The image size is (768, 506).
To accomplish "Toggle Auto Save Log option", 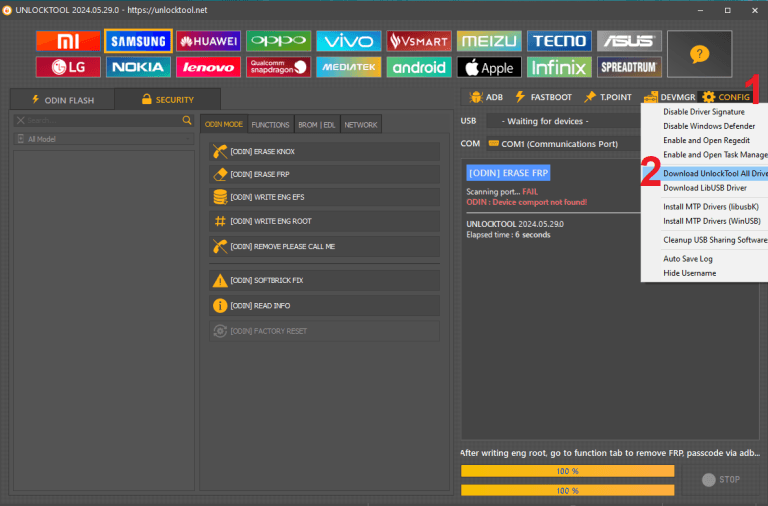I will tap(688, 258).
